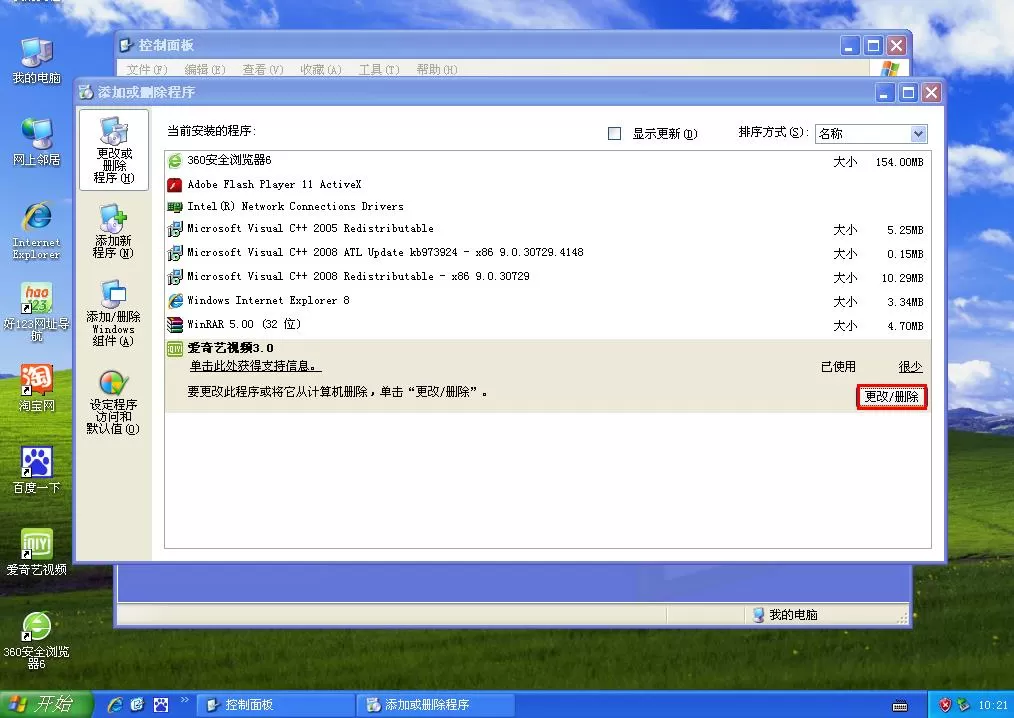Click the 很少 usage link
Screen dimensions: 1014x718
[x=911, y=367]
